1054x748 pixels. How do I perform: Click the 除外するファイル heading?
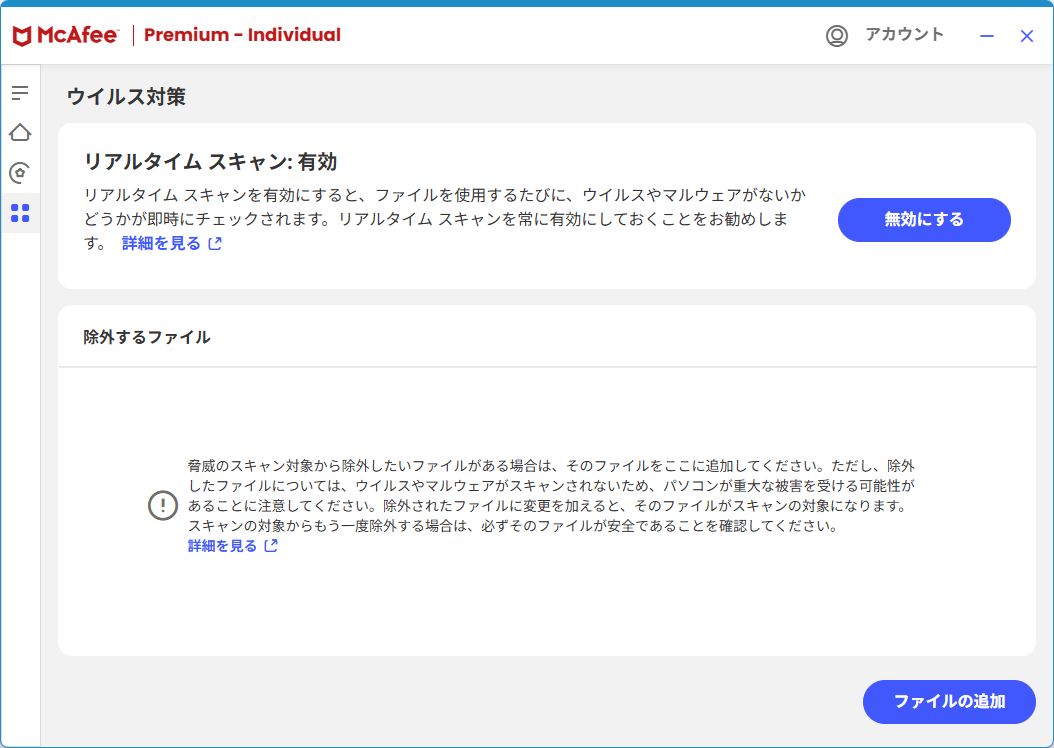pyautogui.click(x=147, y=337)
